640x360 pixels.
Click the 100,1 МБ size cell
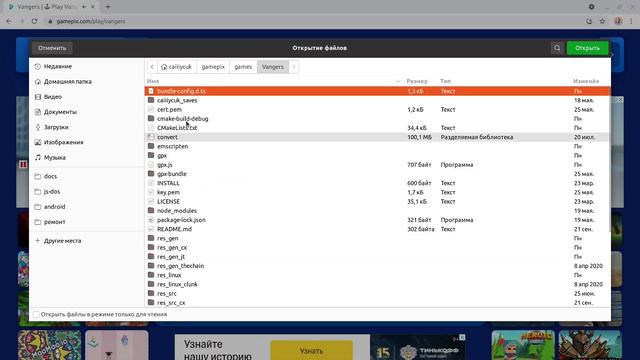419,137
